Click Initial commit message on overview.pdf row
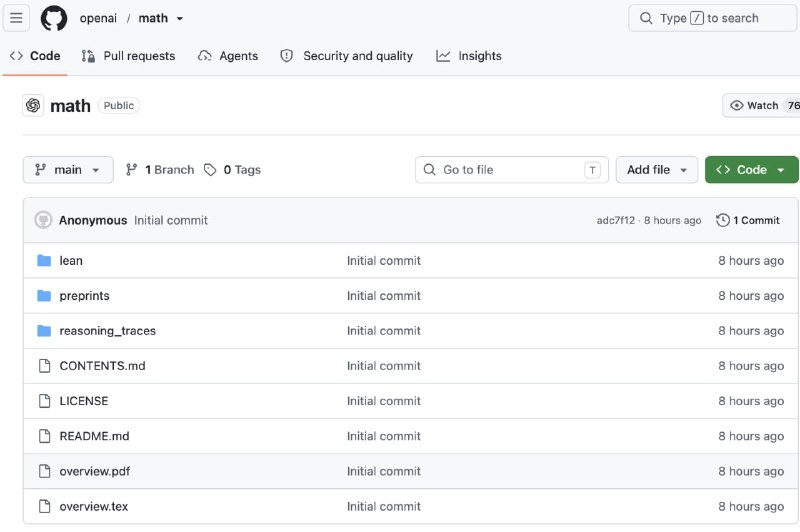800x532 pixels. click(x=384, y=471)
